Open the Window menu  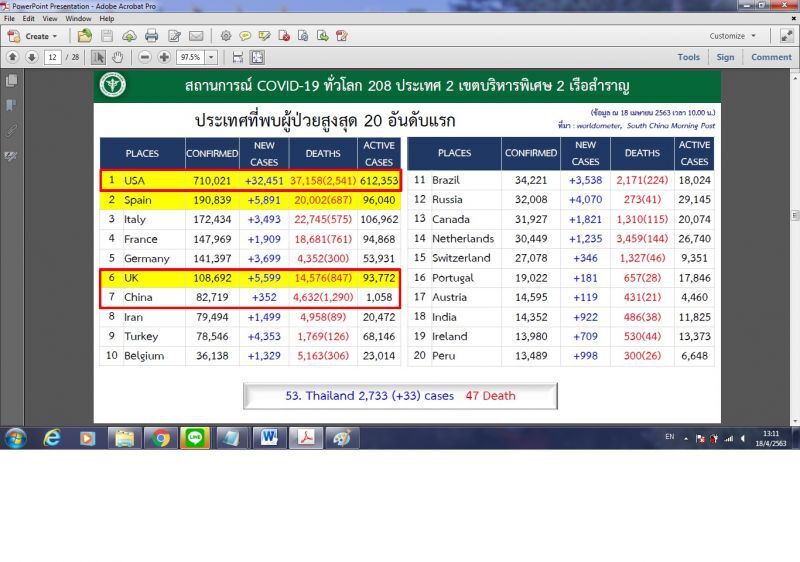[78, 18]
